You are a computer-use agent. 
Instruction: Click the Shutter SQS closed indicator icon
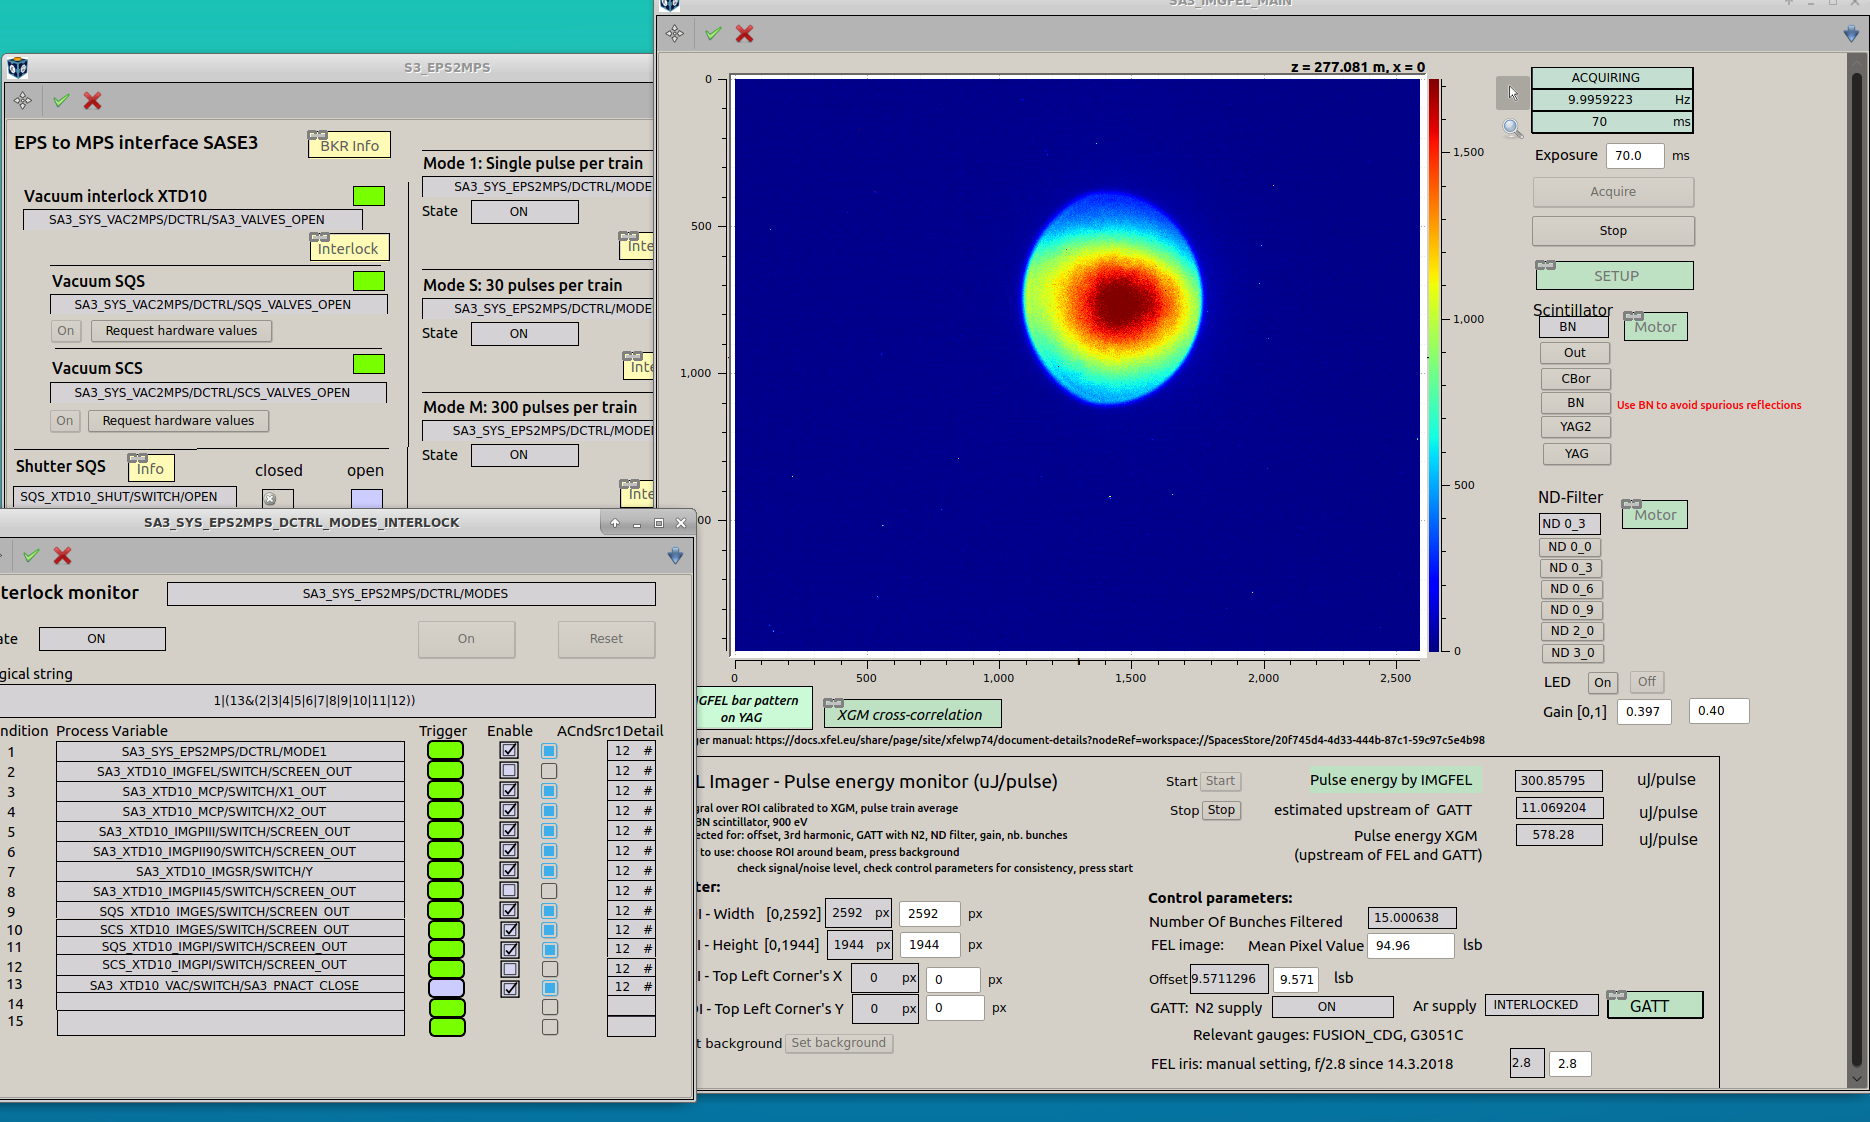point(277,498)
